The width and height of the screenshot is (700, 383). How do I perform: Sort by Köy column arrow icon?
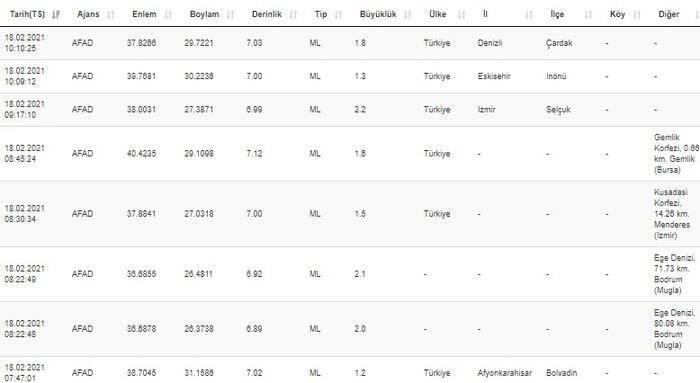click(637, 15)
